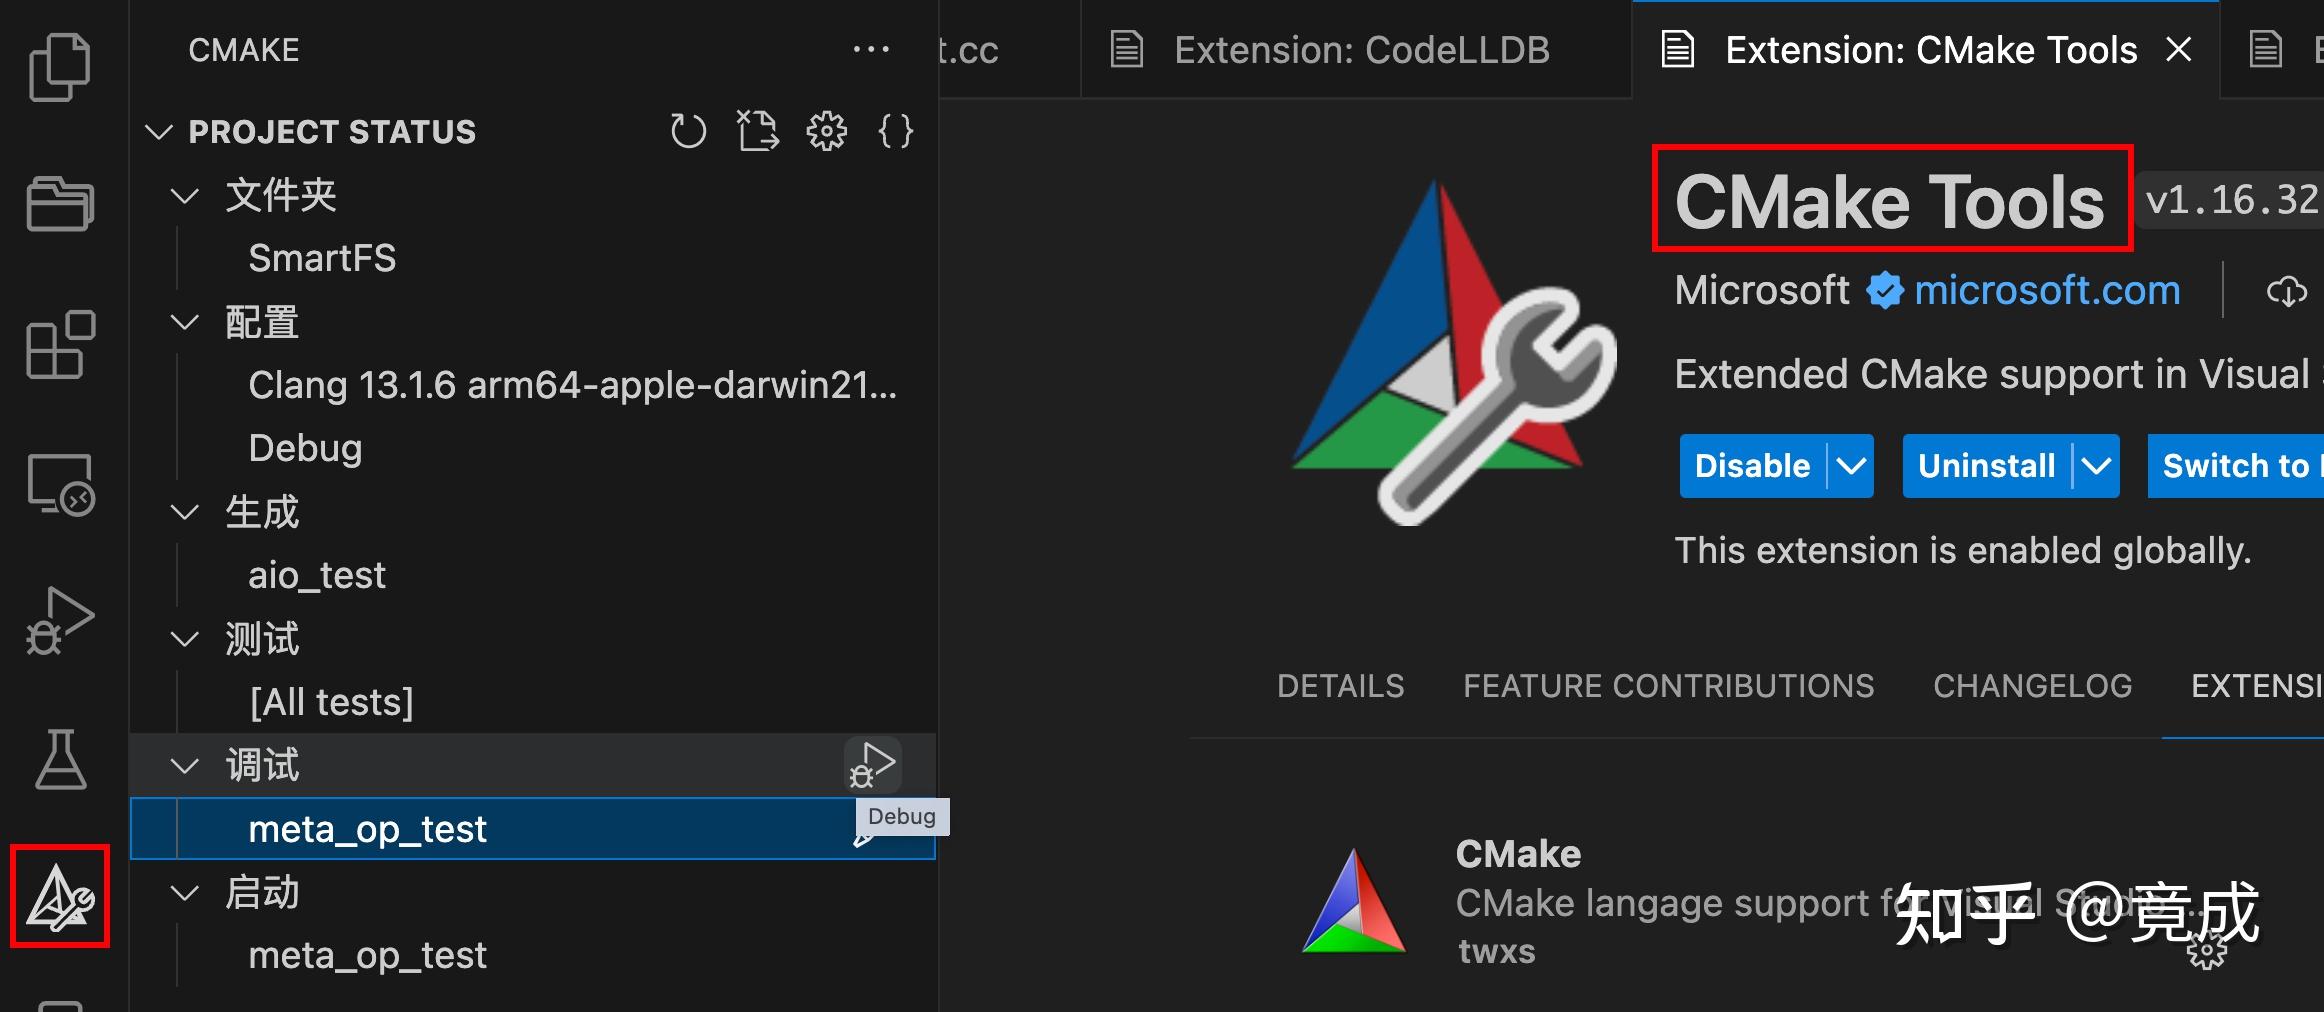
Task: Collapse the PROJECT STATUS section
Action: coord(160,131)
